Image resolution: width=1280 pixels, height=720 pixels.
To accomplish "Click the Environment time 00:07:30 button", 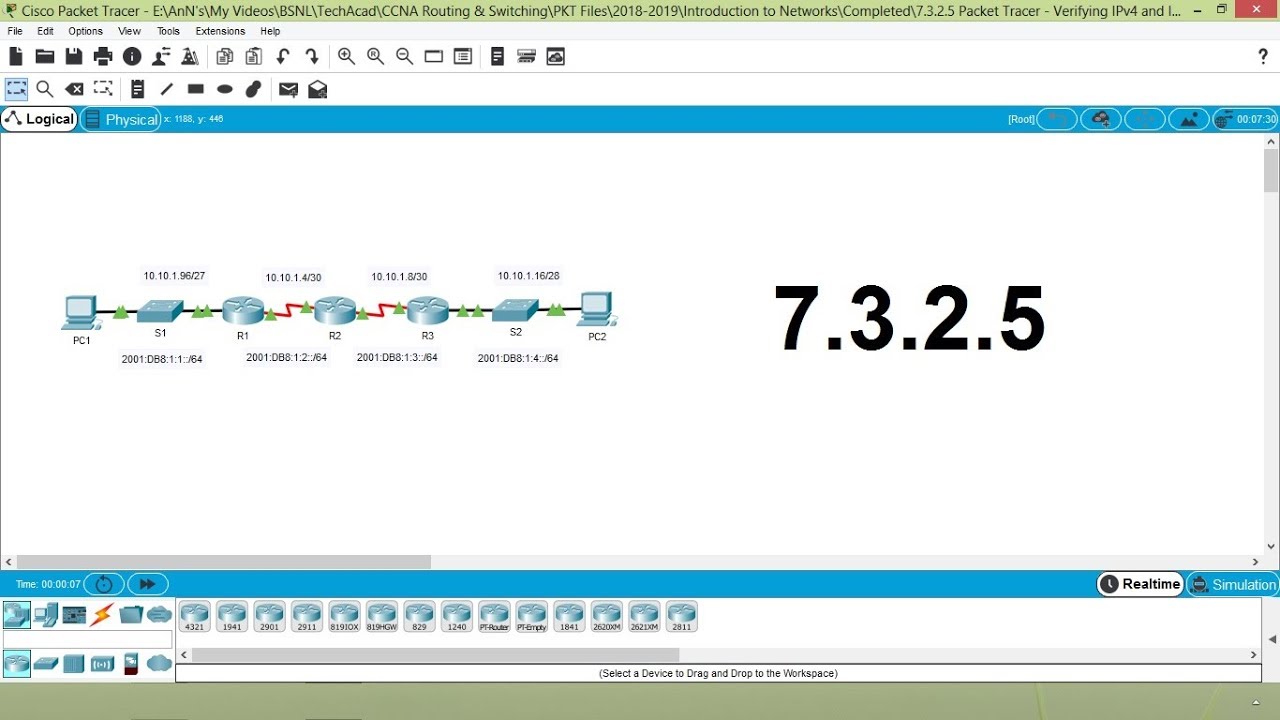I will [x=1245, y=119].
